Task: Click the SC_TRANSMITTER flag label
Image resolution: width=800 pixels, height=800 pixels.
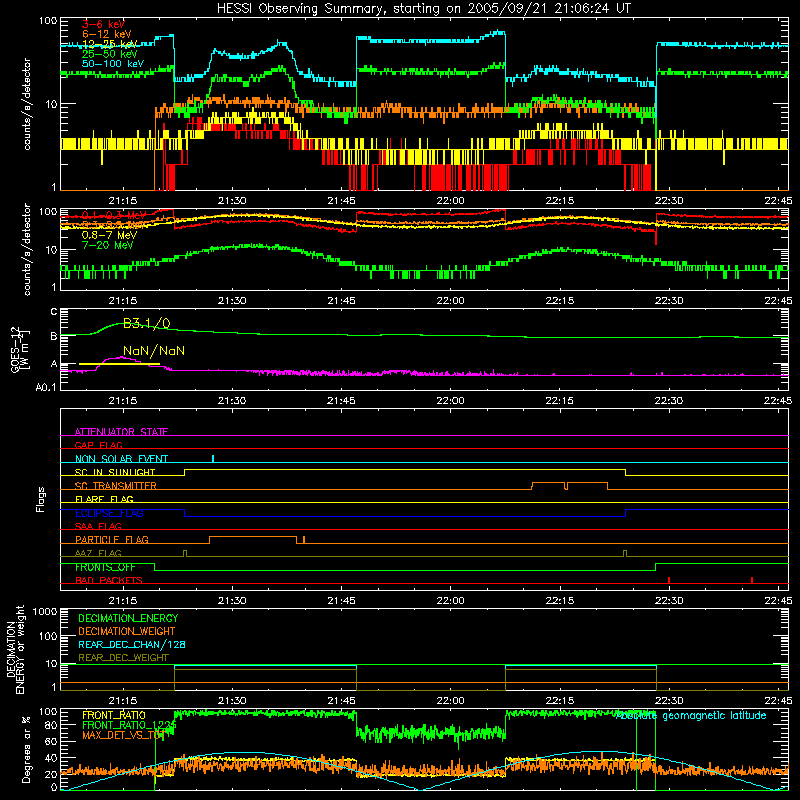Action: 115,485
